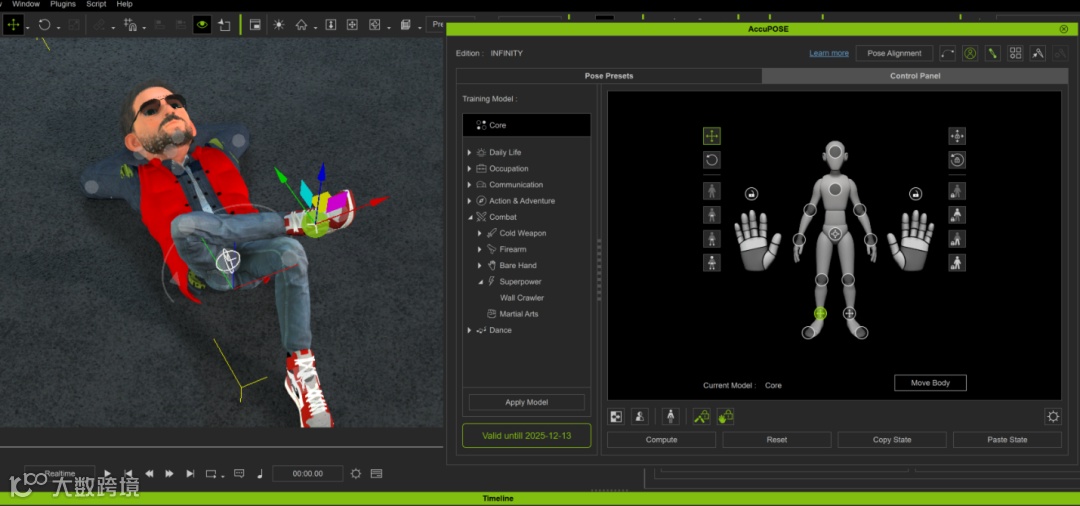The width and height of the screenshot is (1080, 506).
Task: Expand the Action & Adventure category
Action: 470,201
